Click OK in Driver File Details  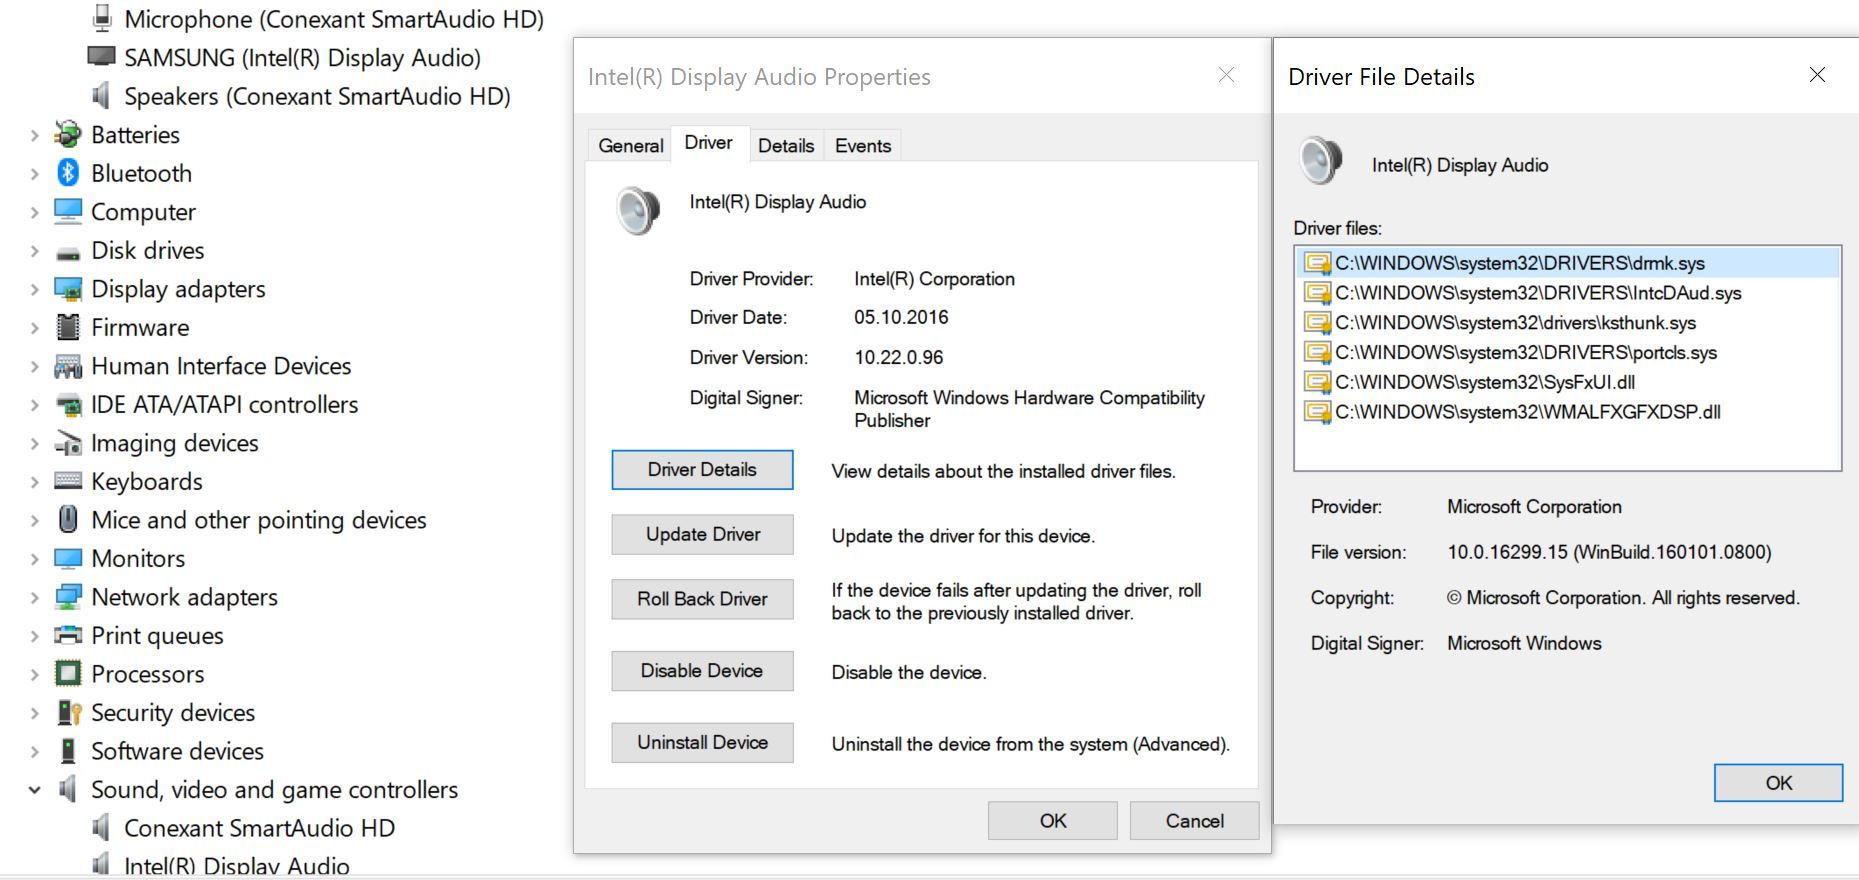1778,783
